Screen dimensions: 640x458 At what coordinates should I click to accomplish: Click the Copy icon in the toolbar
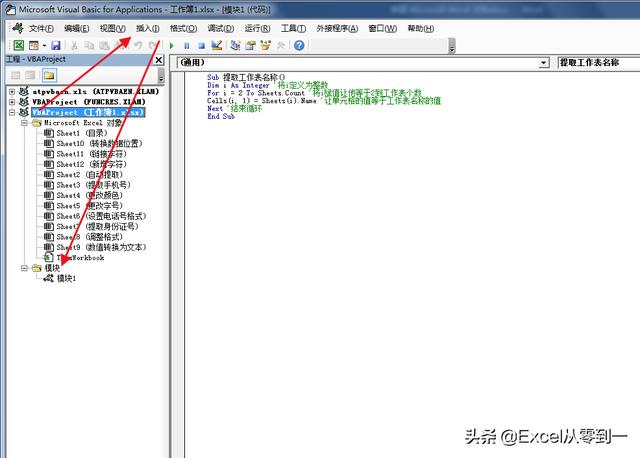pos(89,45)
